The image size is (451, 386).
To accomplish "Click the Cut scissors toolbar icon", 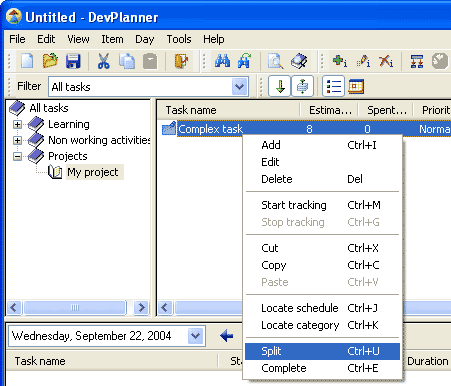I will click(x=104, y=61).
